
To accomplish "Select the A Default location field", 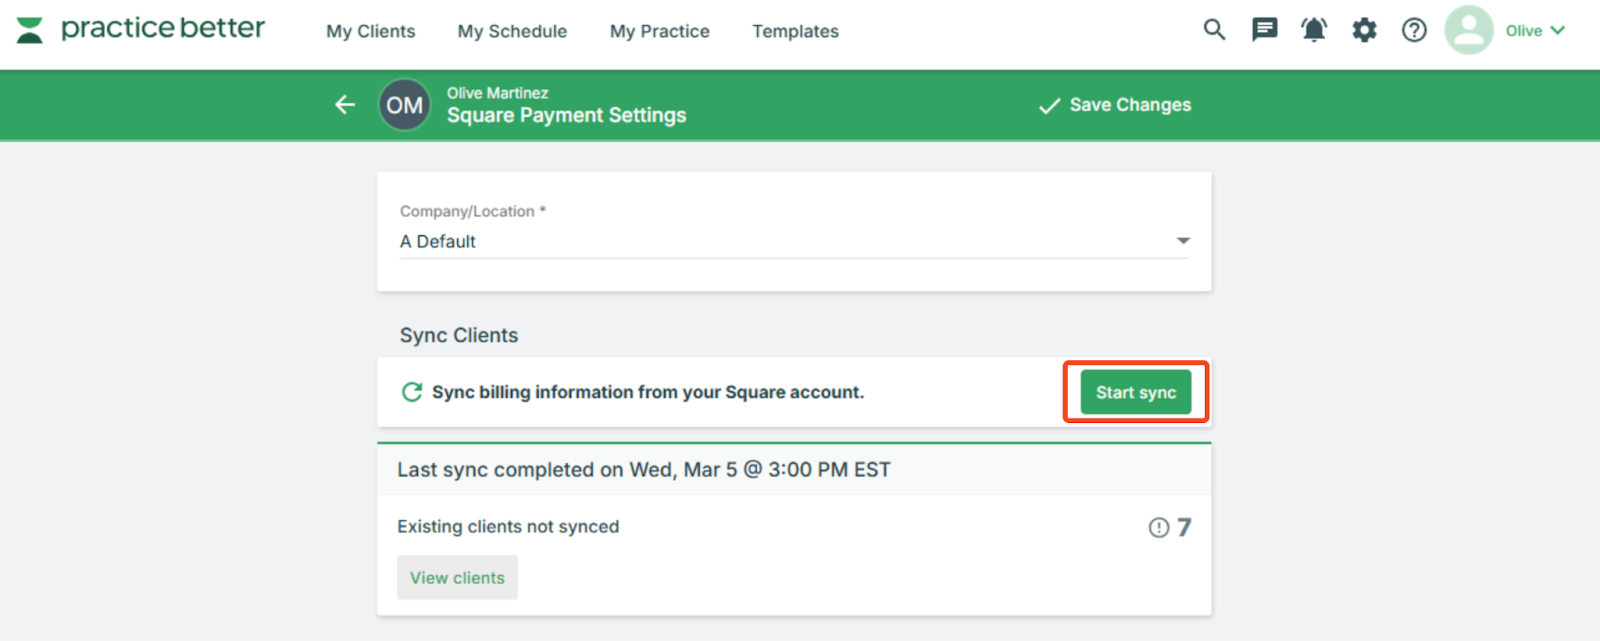I will pos(794,241).
